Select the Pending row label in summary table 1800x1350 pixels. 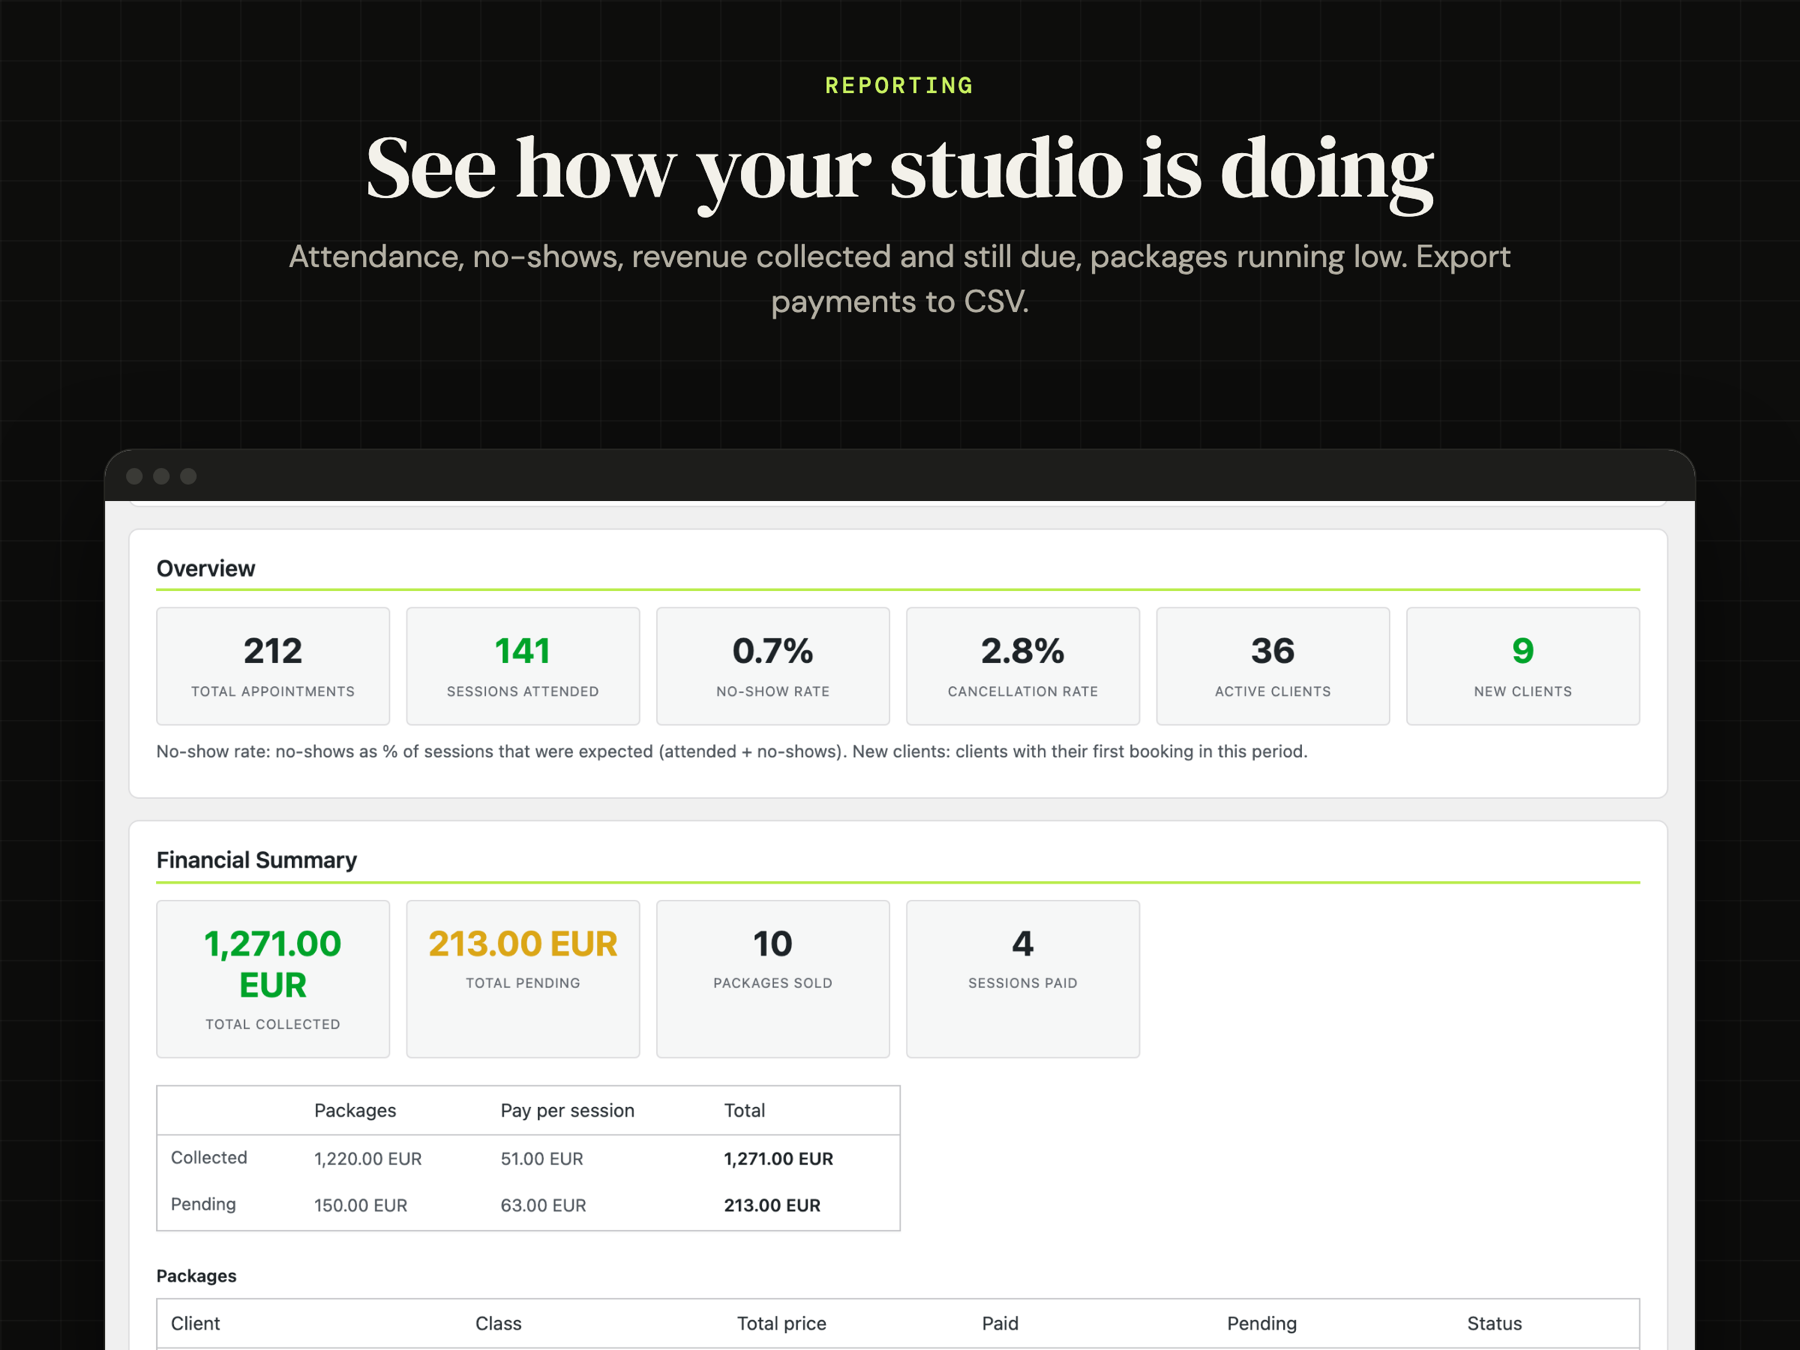pos(203,1205)
